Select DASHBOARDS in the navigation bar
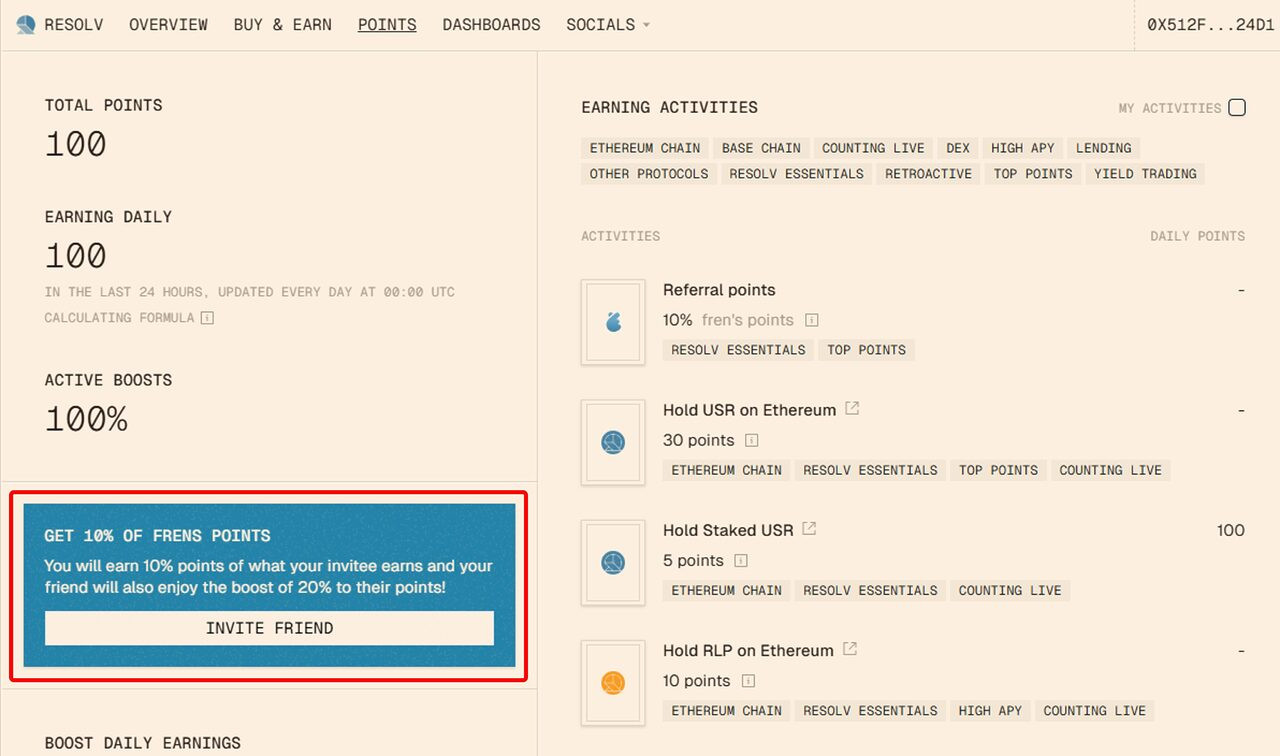Screen dimensions: 1280x756 click(x=491, y=24)
